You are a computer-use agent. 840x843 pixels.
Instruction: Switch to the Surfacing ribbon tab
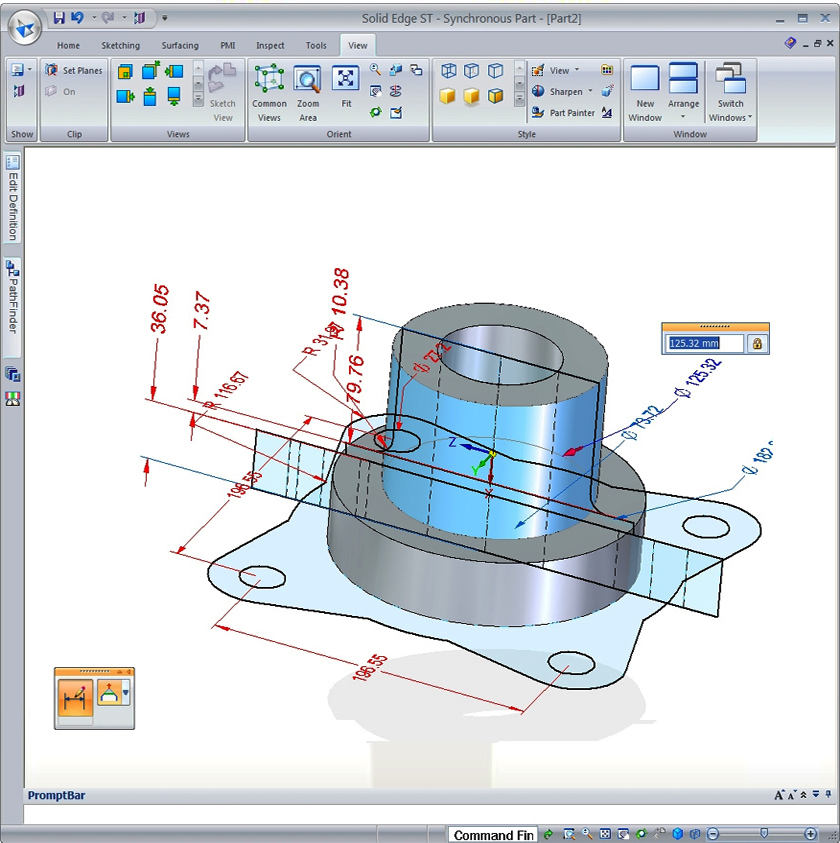[x=180, y=46]
